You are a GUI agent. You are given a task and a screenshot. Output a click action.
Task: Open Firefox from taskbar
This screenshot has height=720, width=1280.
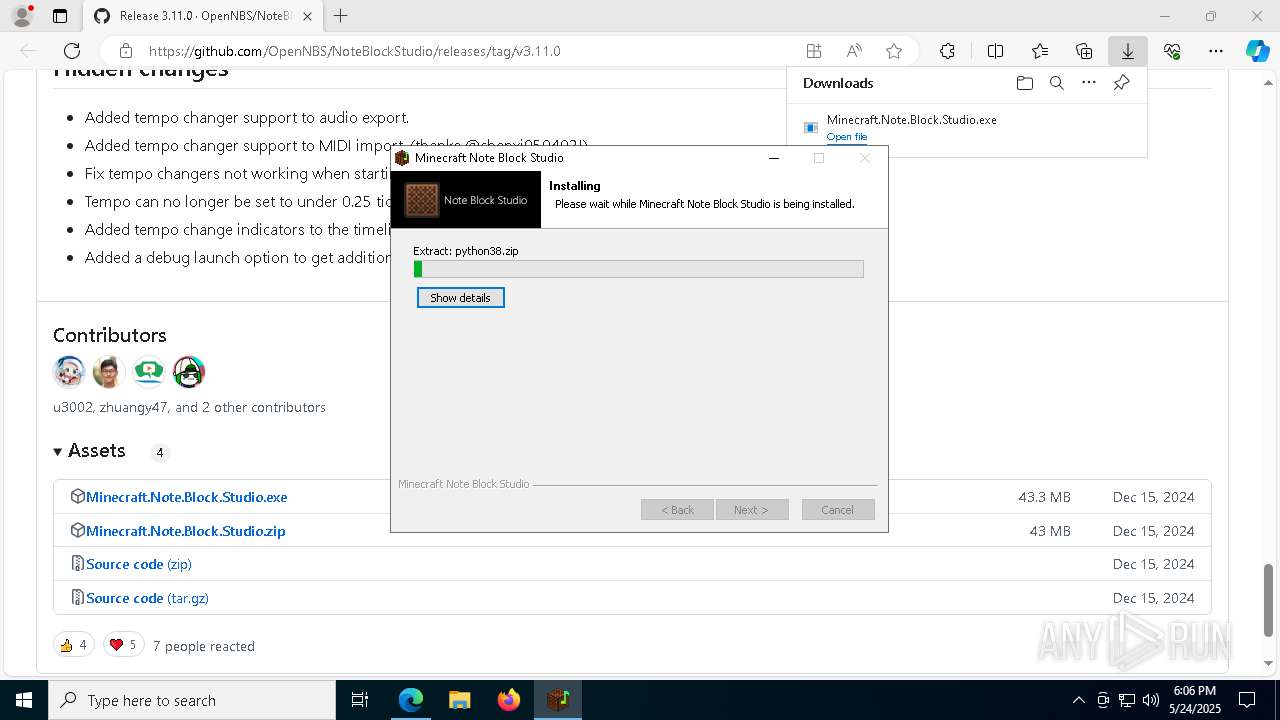[x=508, y=700]
